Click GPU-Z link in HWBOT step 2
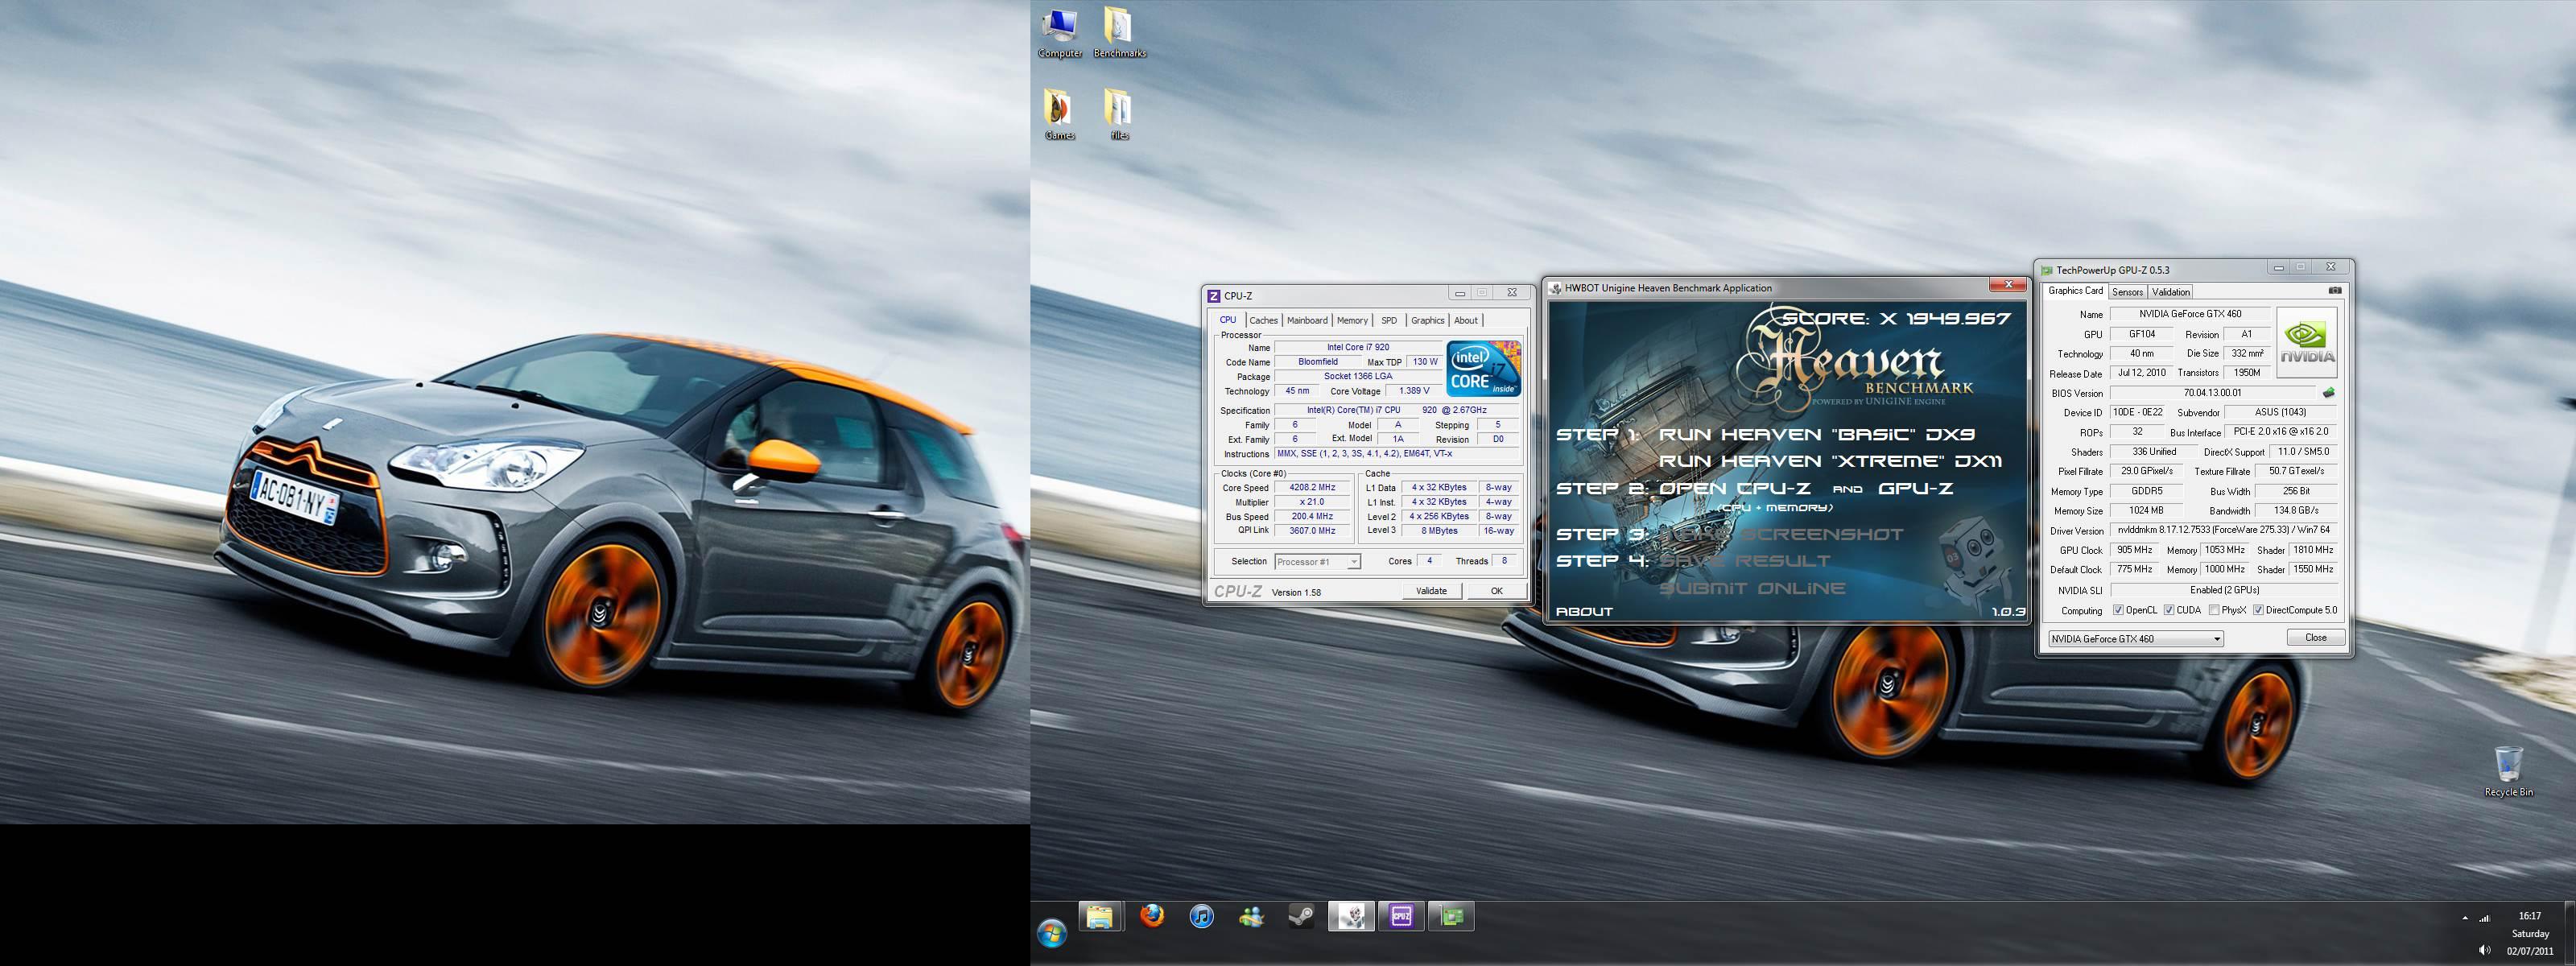 coord(1915,488)
